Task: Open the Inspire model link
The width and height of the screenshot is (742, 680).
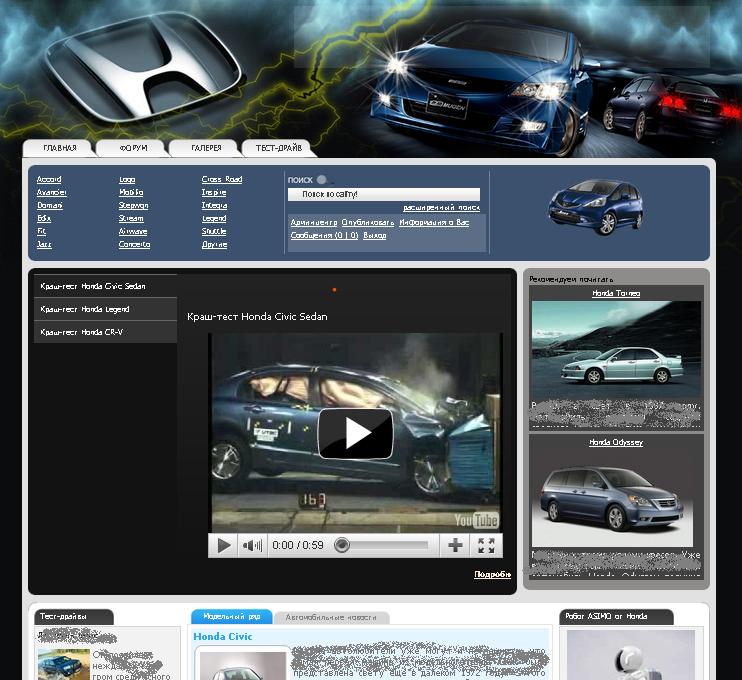Action: (214, 192)
